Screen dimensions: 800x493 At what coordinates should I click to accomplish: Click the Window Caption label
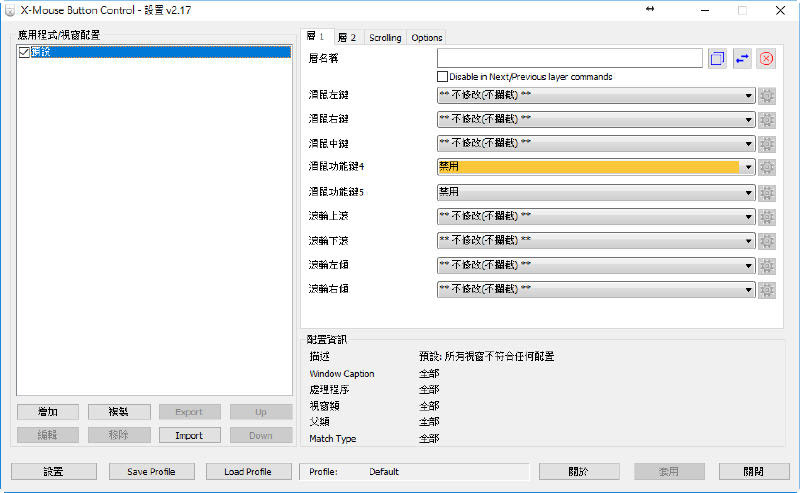click(342, 374)
